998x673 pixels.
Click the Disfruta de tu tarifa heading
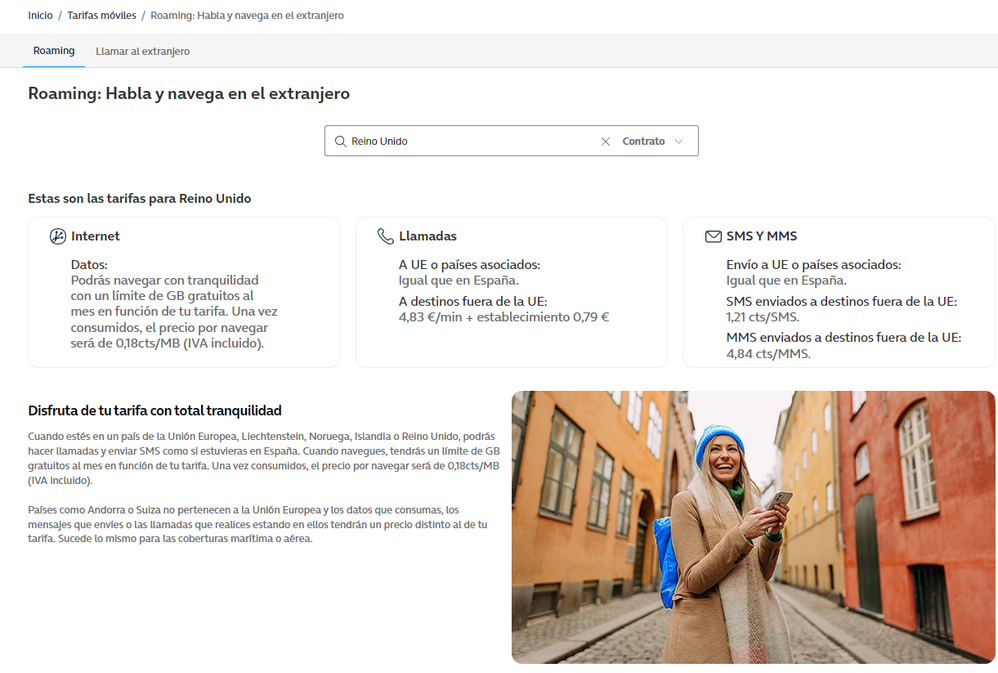(155, 411)
